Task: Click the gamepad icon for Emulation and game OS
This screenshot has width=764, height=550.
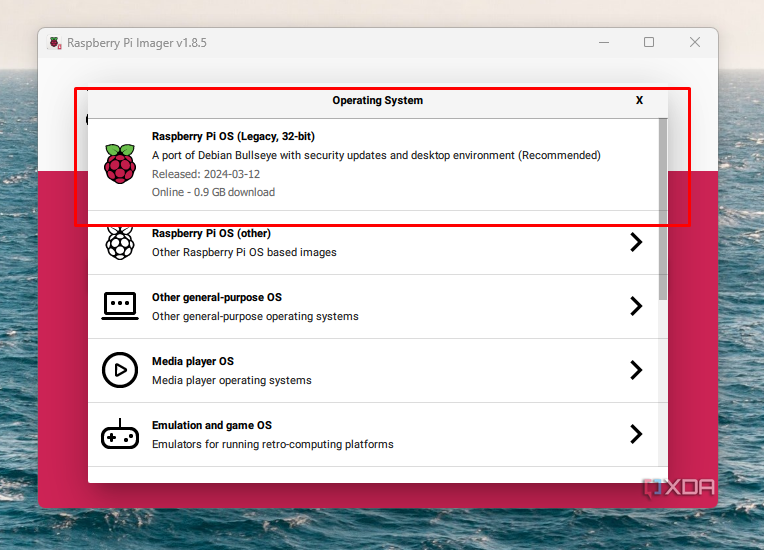Action: pyautogui.click(x=120, y=435)
